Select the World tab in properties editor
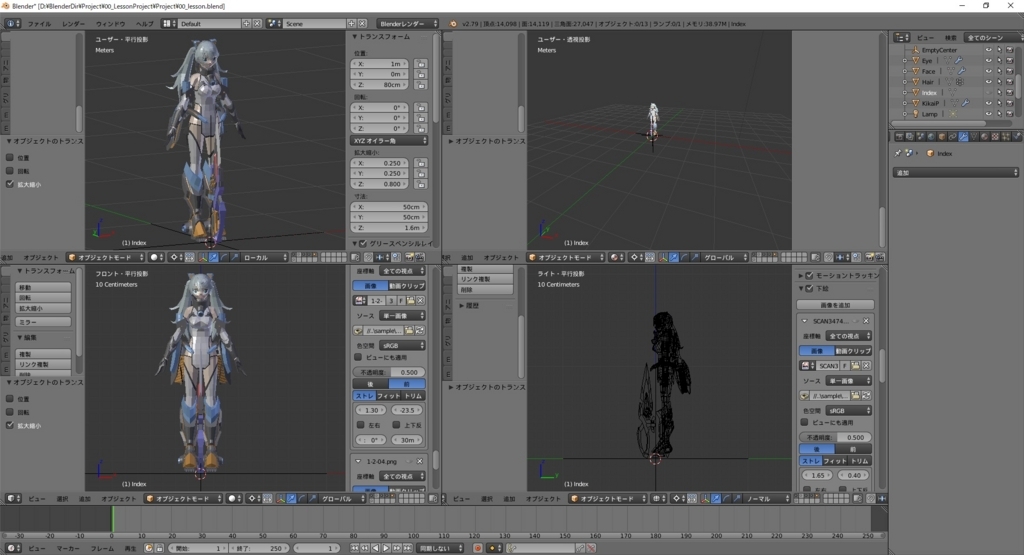 [931, 136]
